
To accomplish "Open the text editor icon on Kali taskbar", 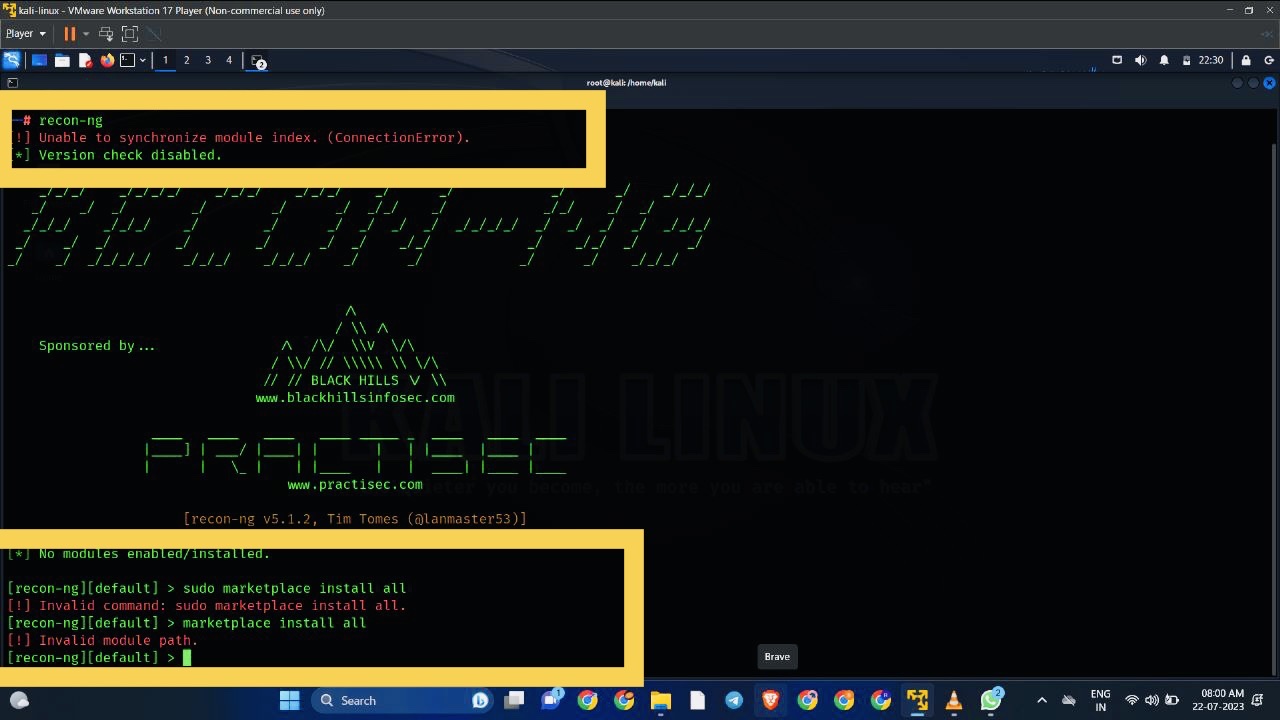I will [85, 60].
